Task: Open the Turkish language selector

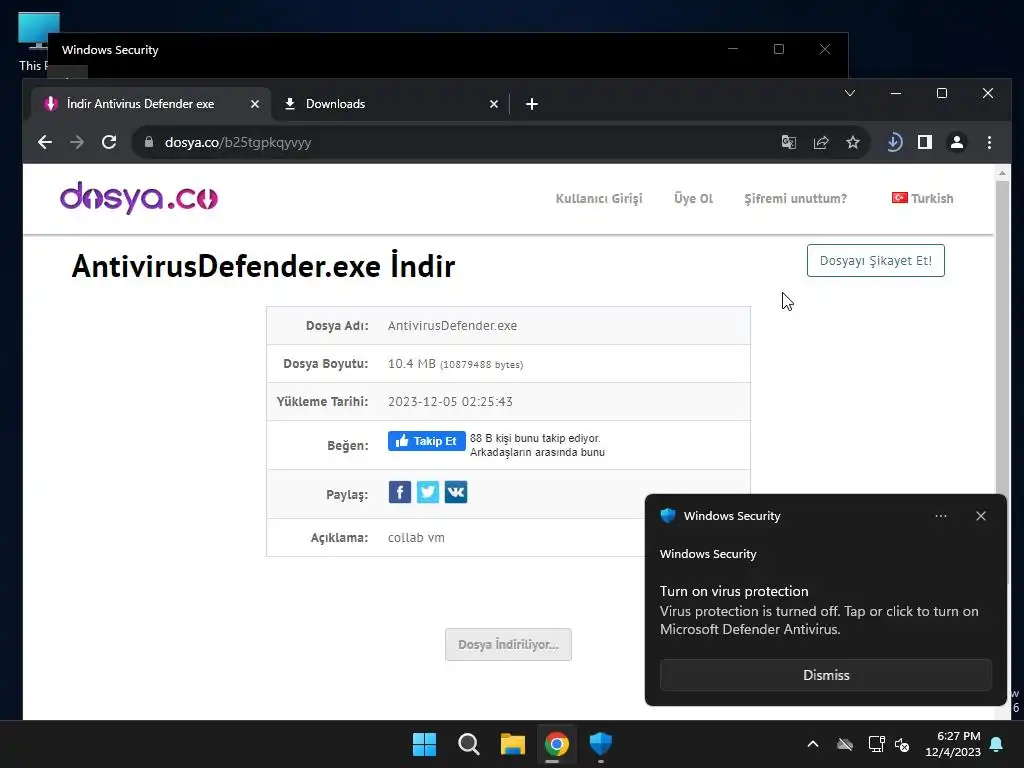Action: 922,199
